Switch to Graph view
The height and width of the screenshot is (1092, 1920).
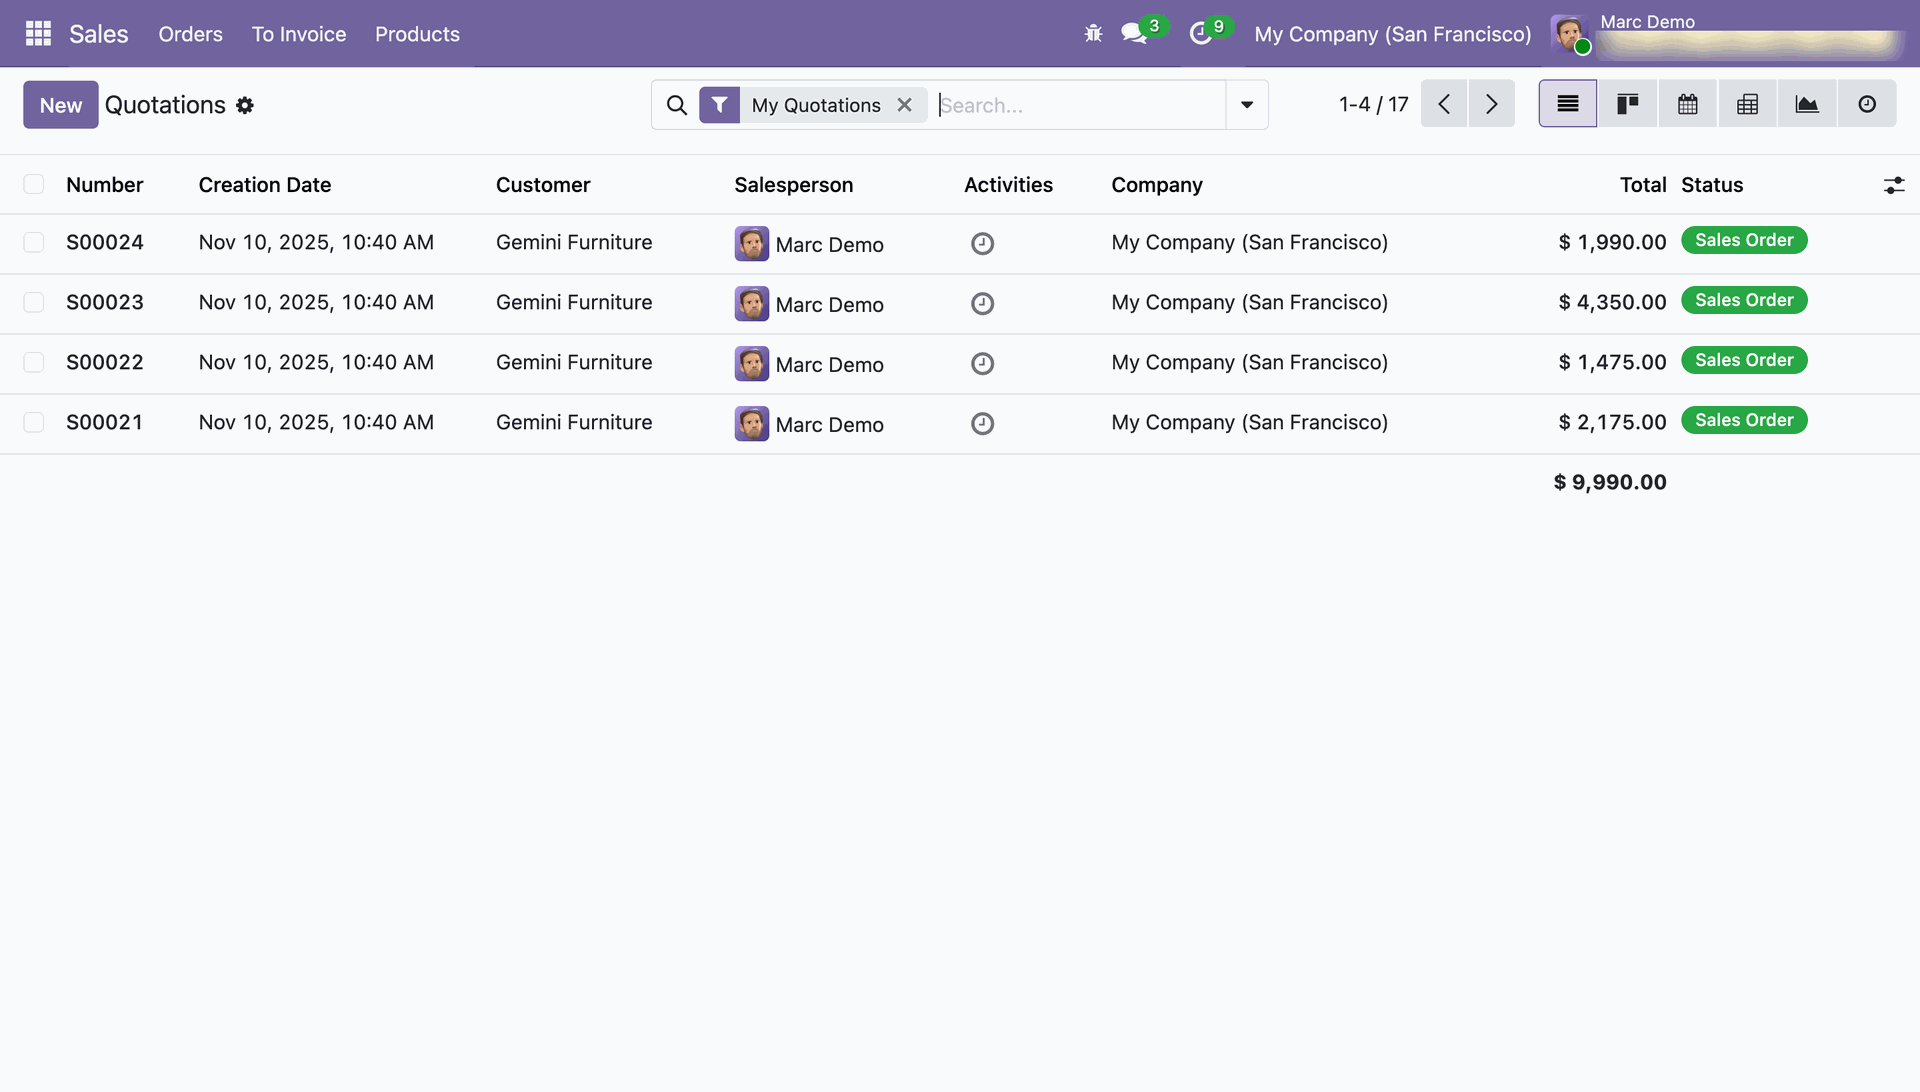tap(1807, 104)
